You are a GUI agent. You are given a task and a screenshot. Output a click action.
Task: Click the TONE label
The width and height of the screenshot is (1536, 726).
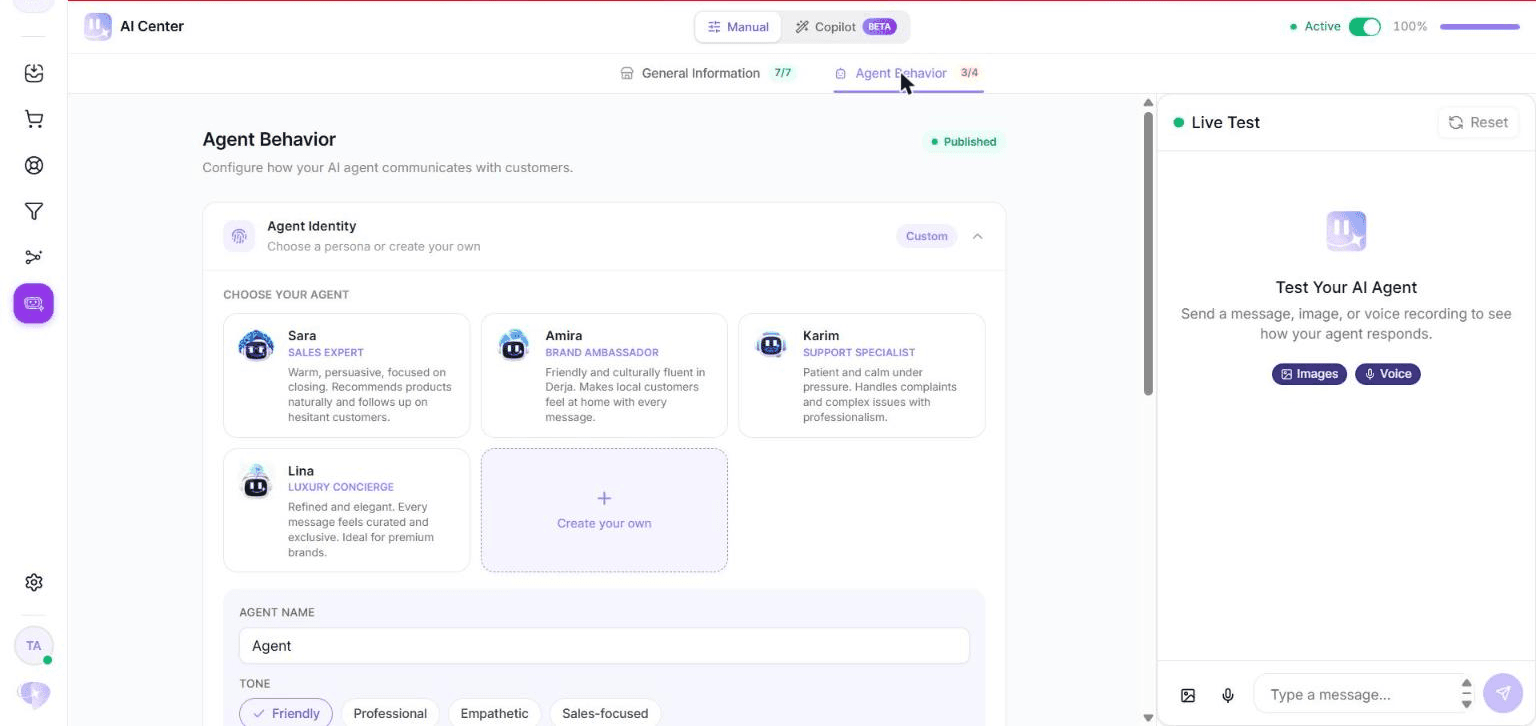[255, 684]
